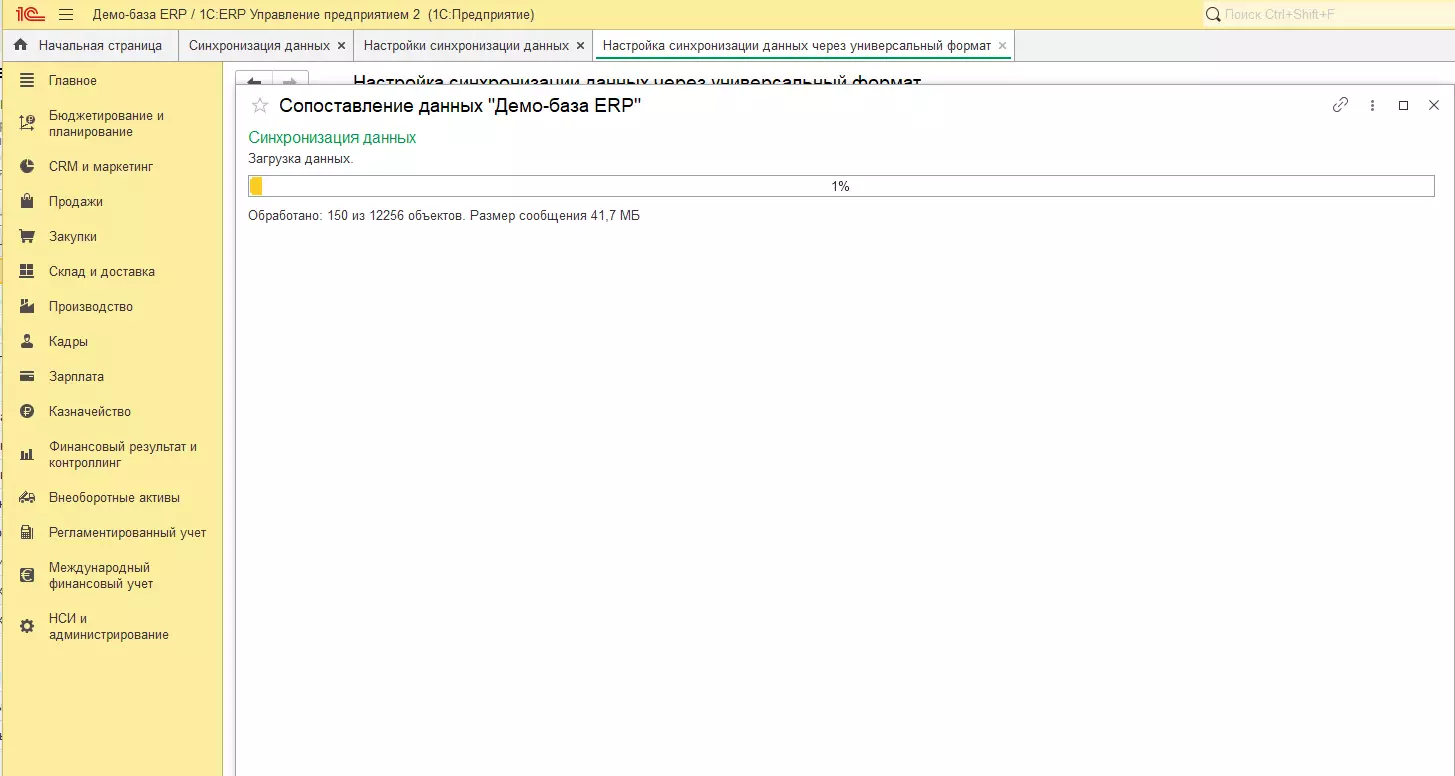Close the Синхронизация данных tab

pos(341,46)
